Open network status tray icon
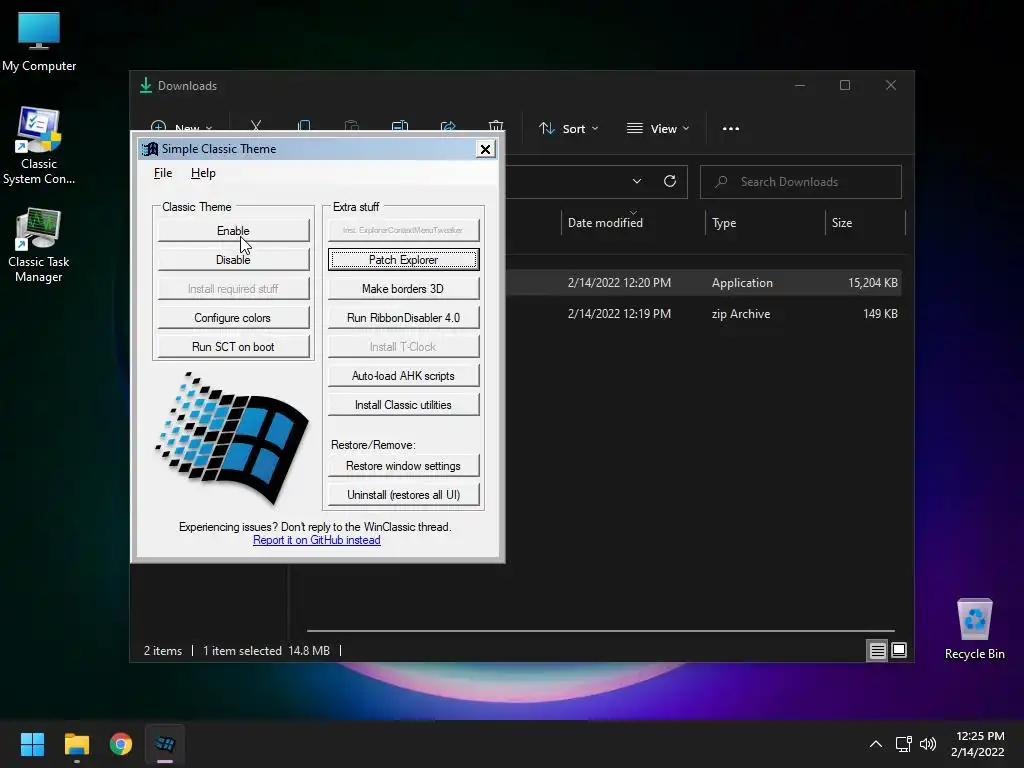Screen dimensions: 1024x768 [904, 744]
